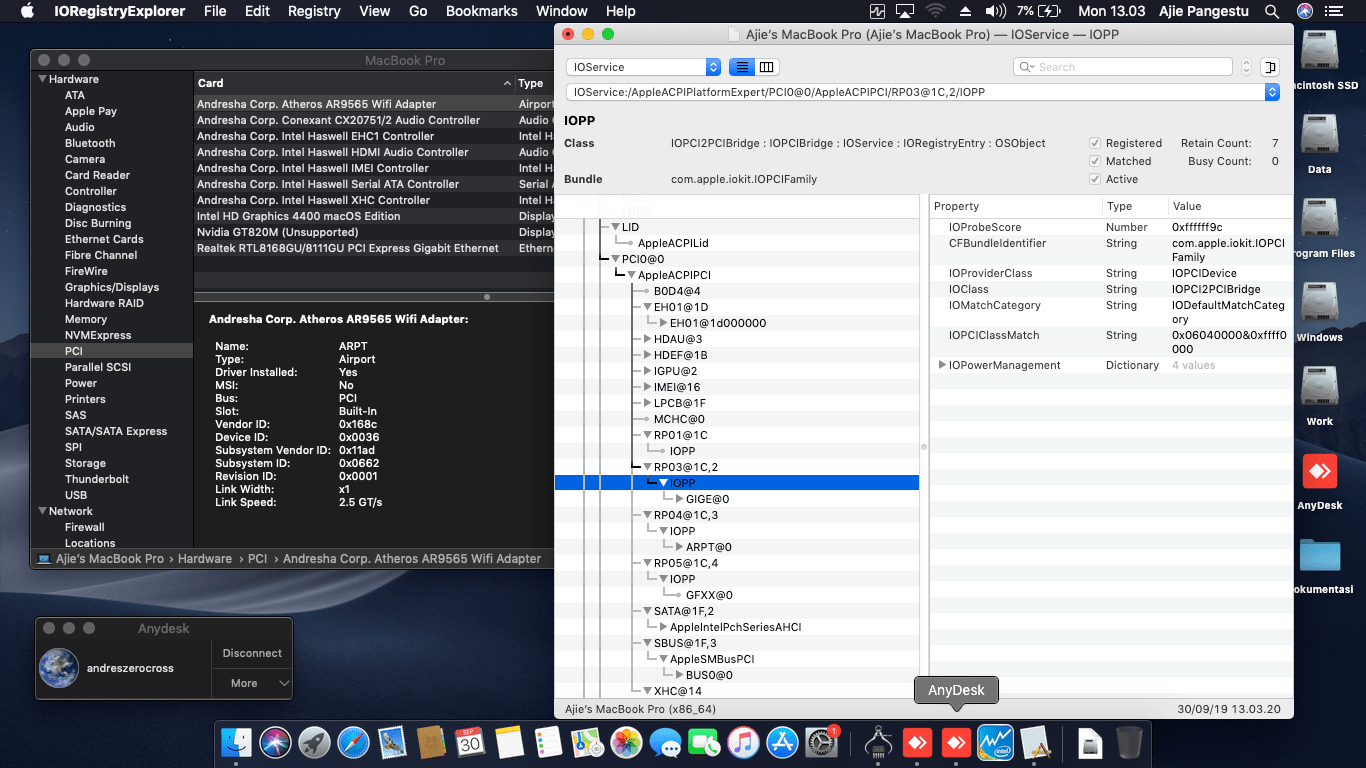Open the View menu
The width and height of the screenshot is (1366, 768).
point(375,11)
